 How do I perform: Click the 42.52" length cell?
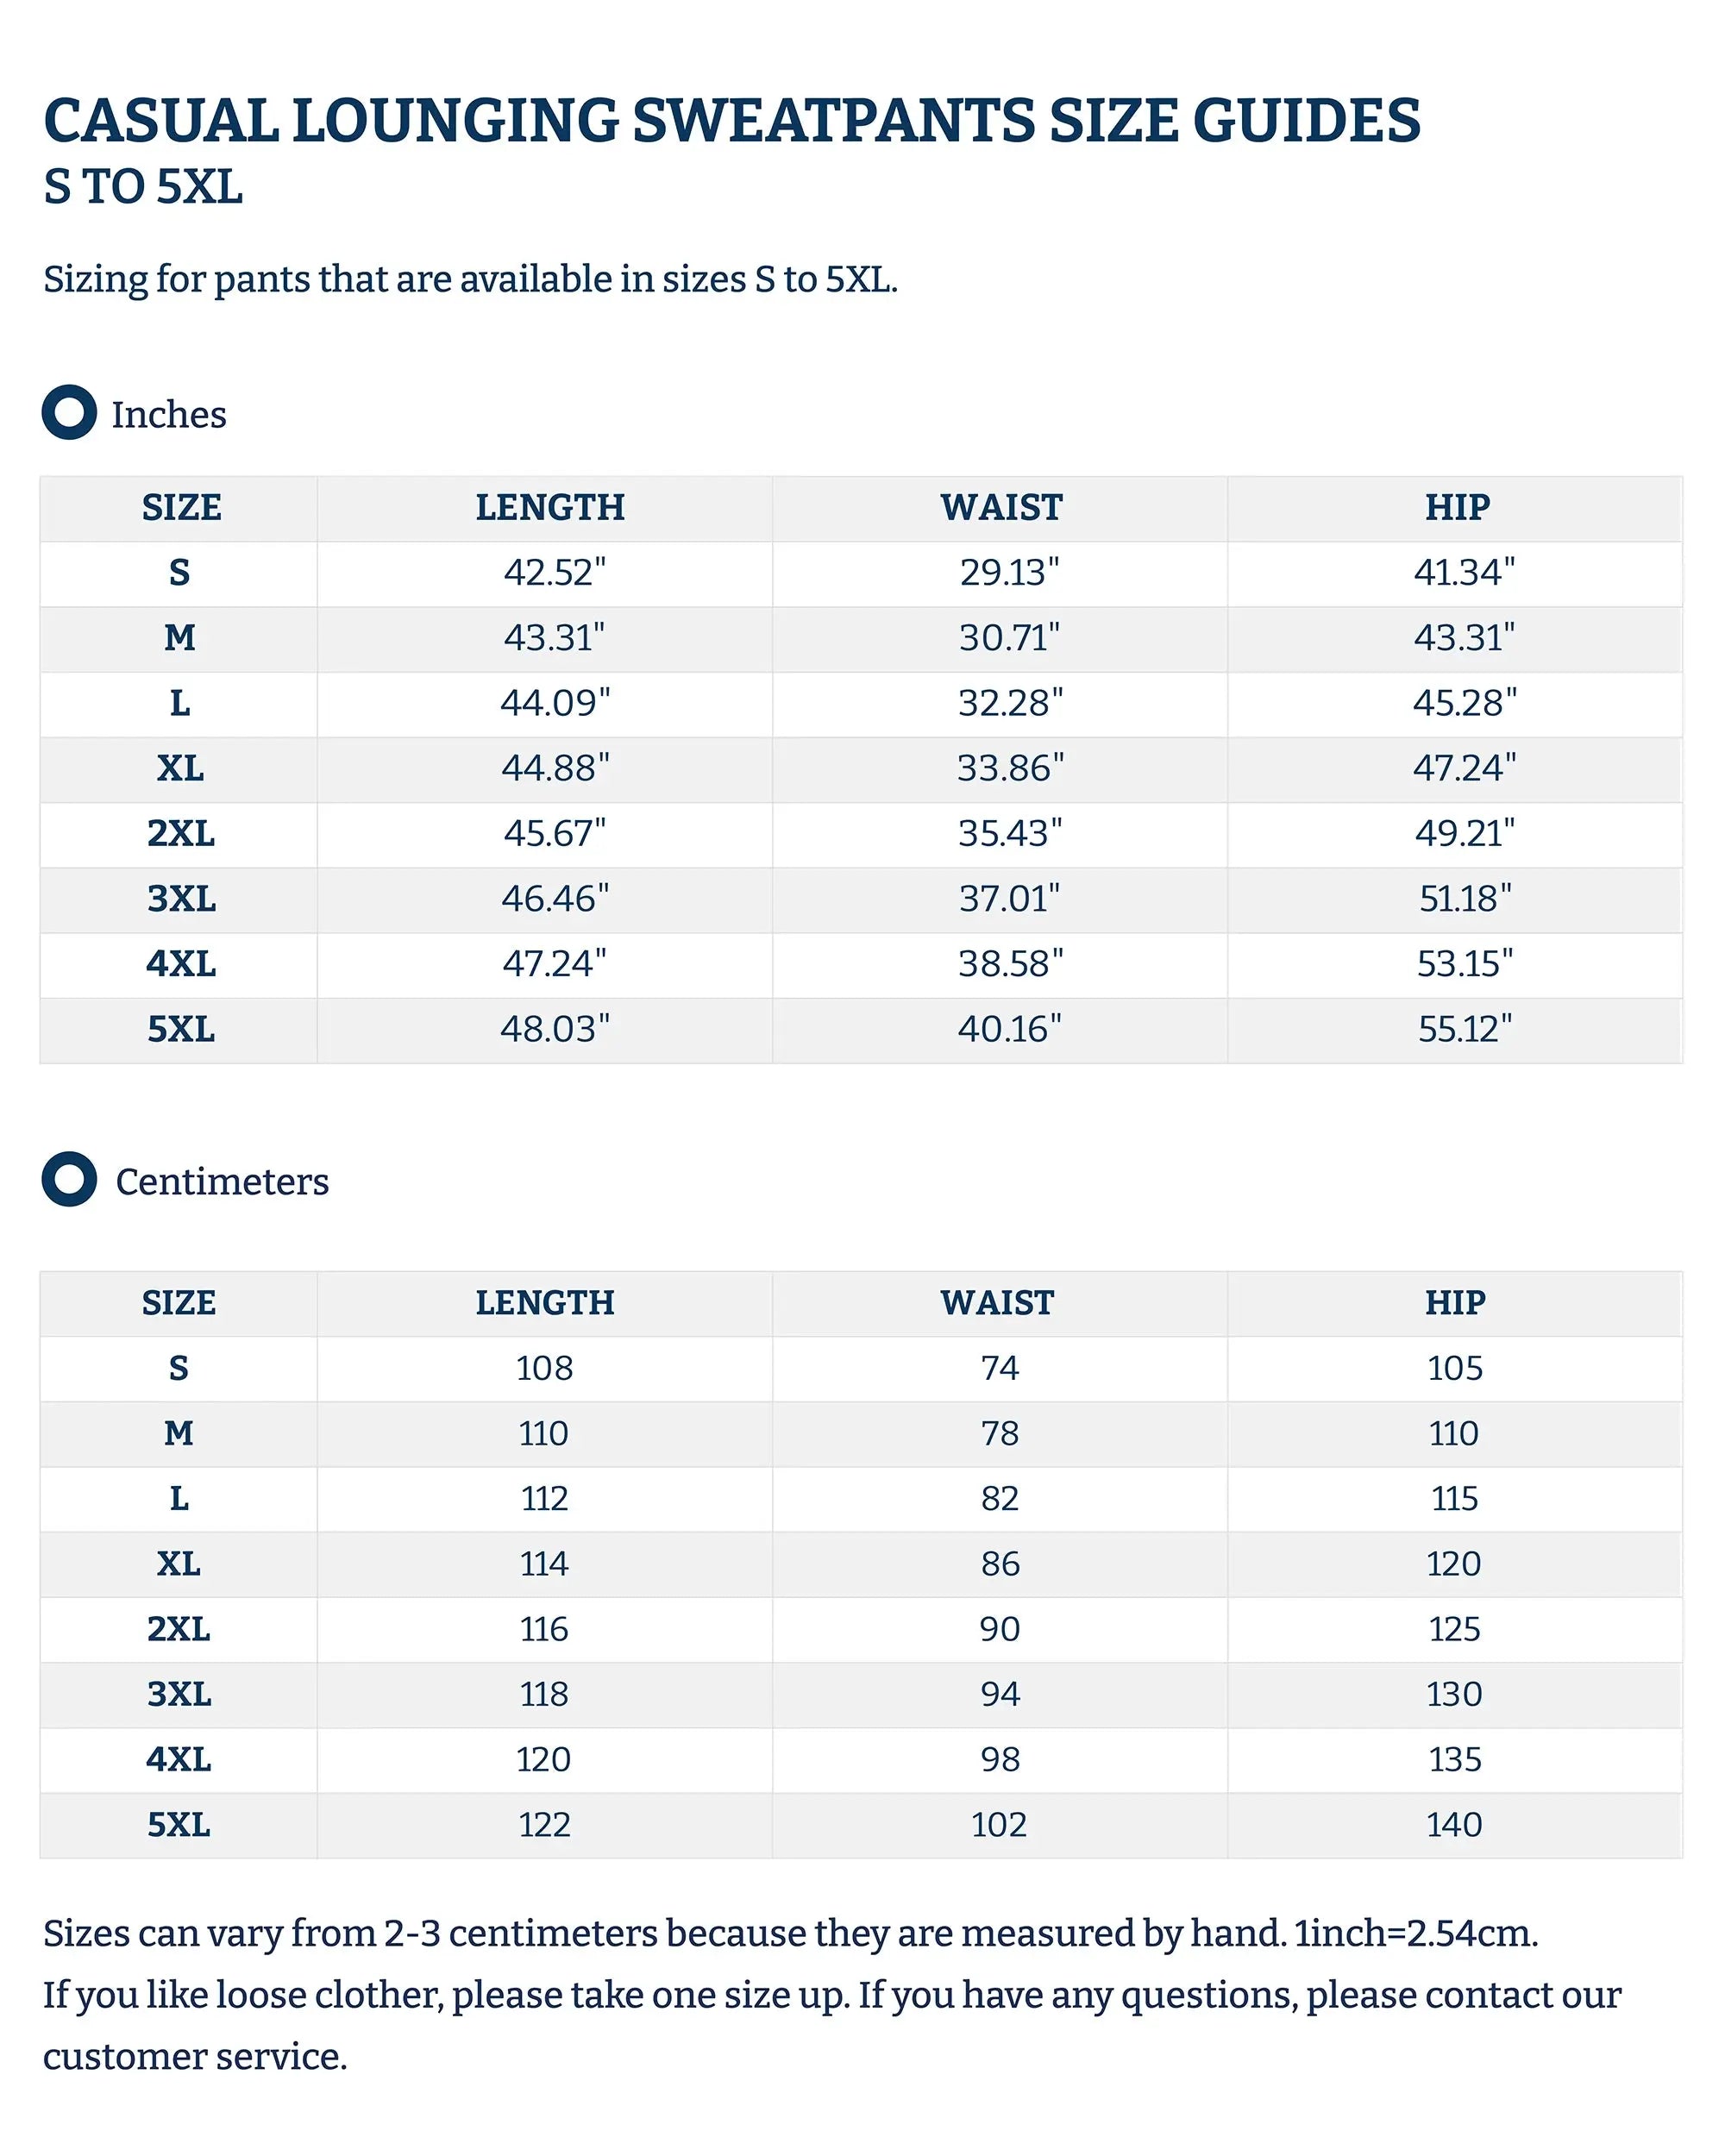click(554, 572)
